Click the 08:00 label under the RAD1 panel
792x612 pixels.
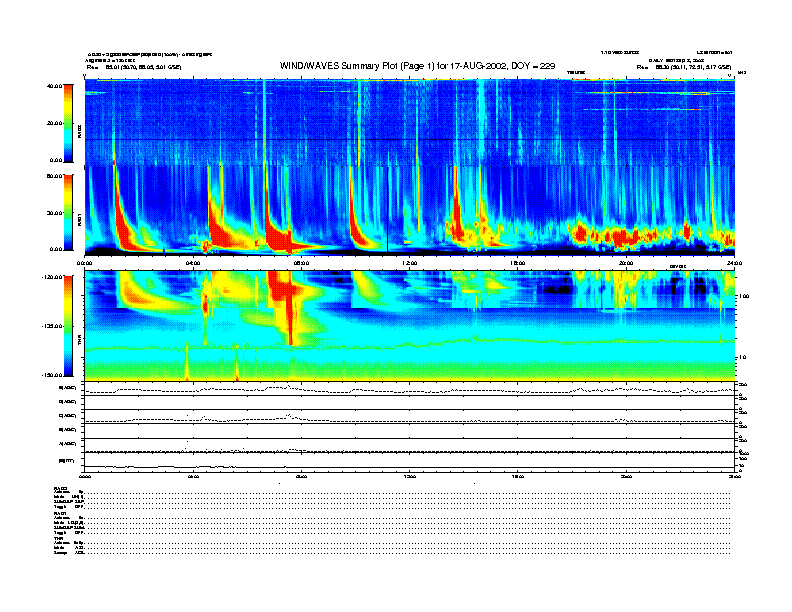point(301,263)
